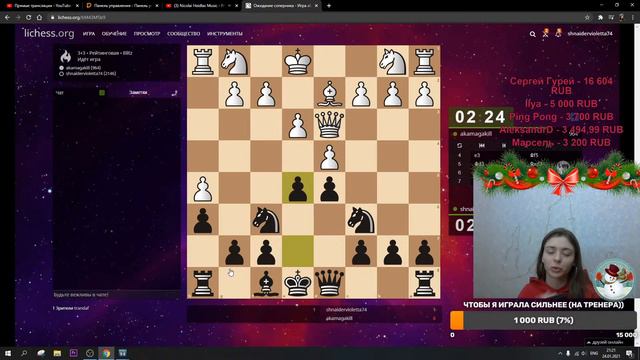Select move e3 in the move list
640x360 pixels.
point(477,156)
